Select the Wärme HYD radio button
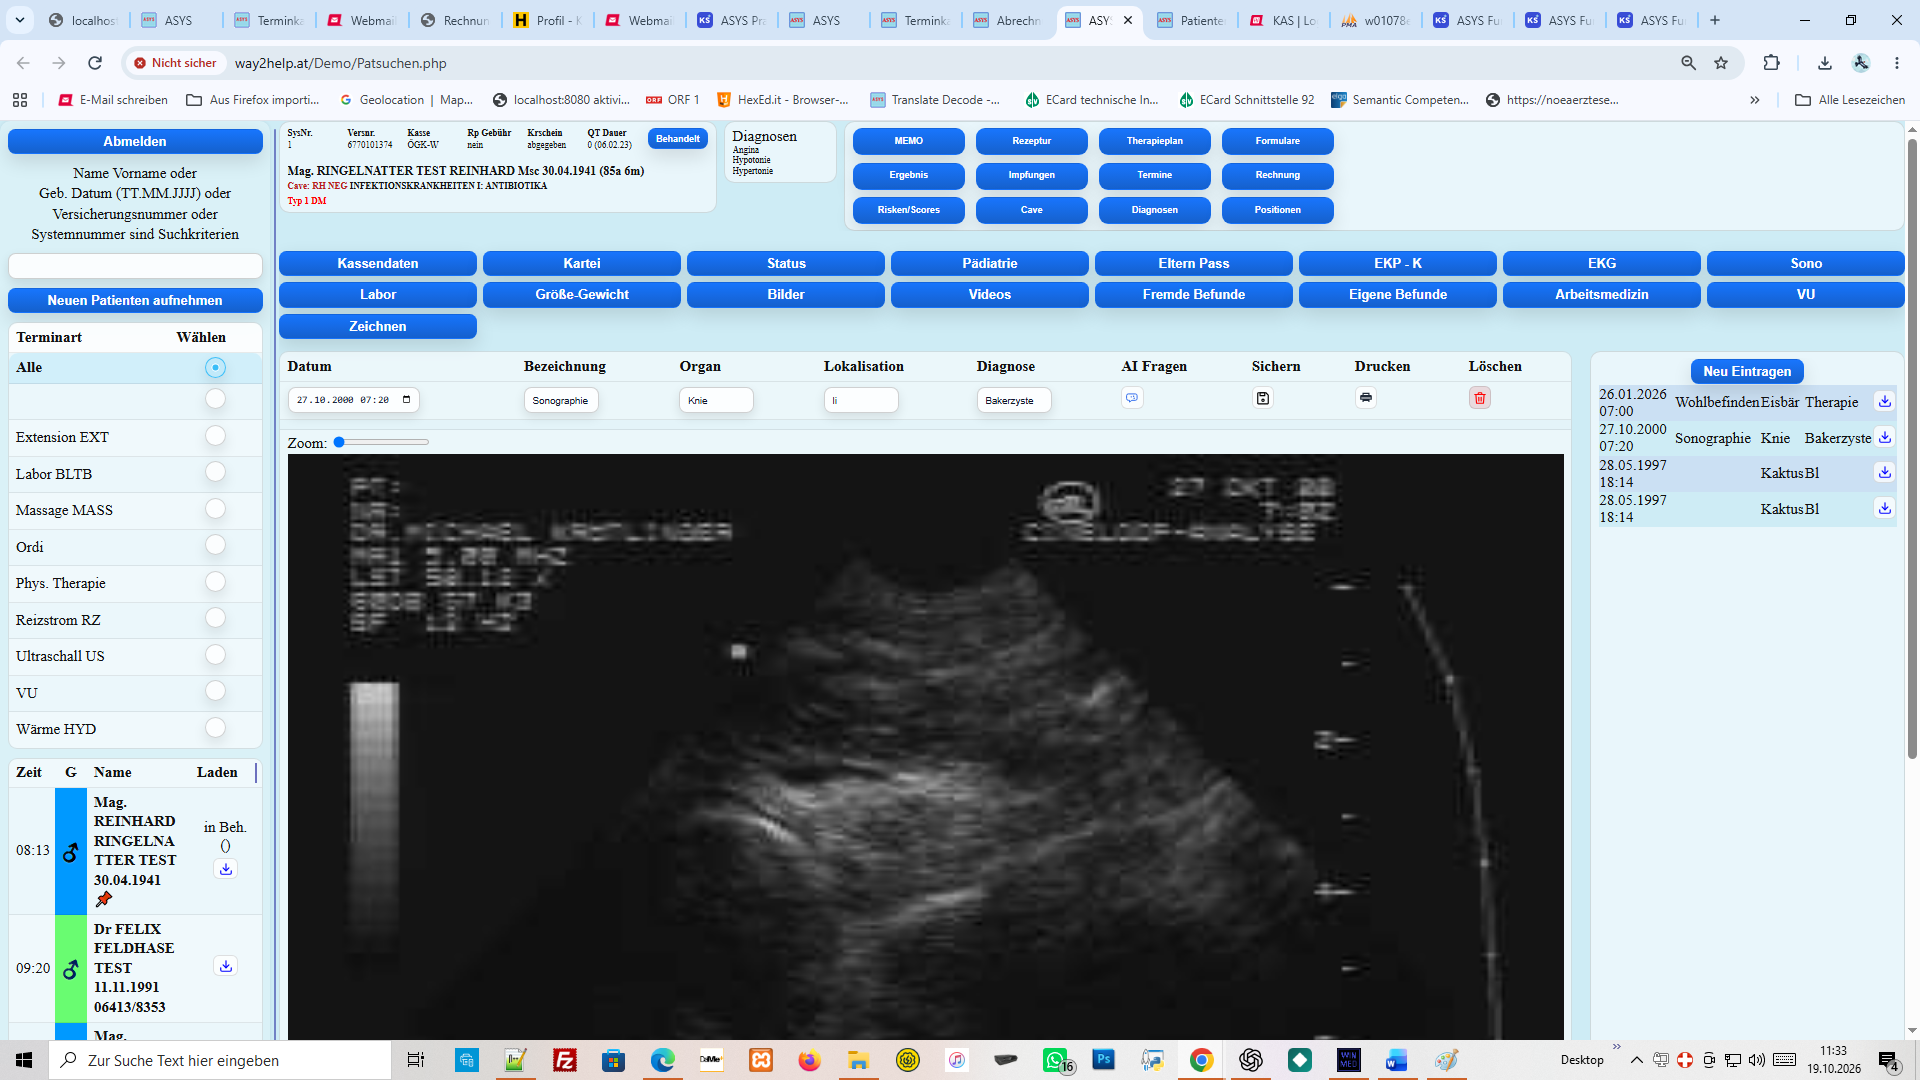The height and width of the screenshot is (1080, 1920). (x=215, y=728)
